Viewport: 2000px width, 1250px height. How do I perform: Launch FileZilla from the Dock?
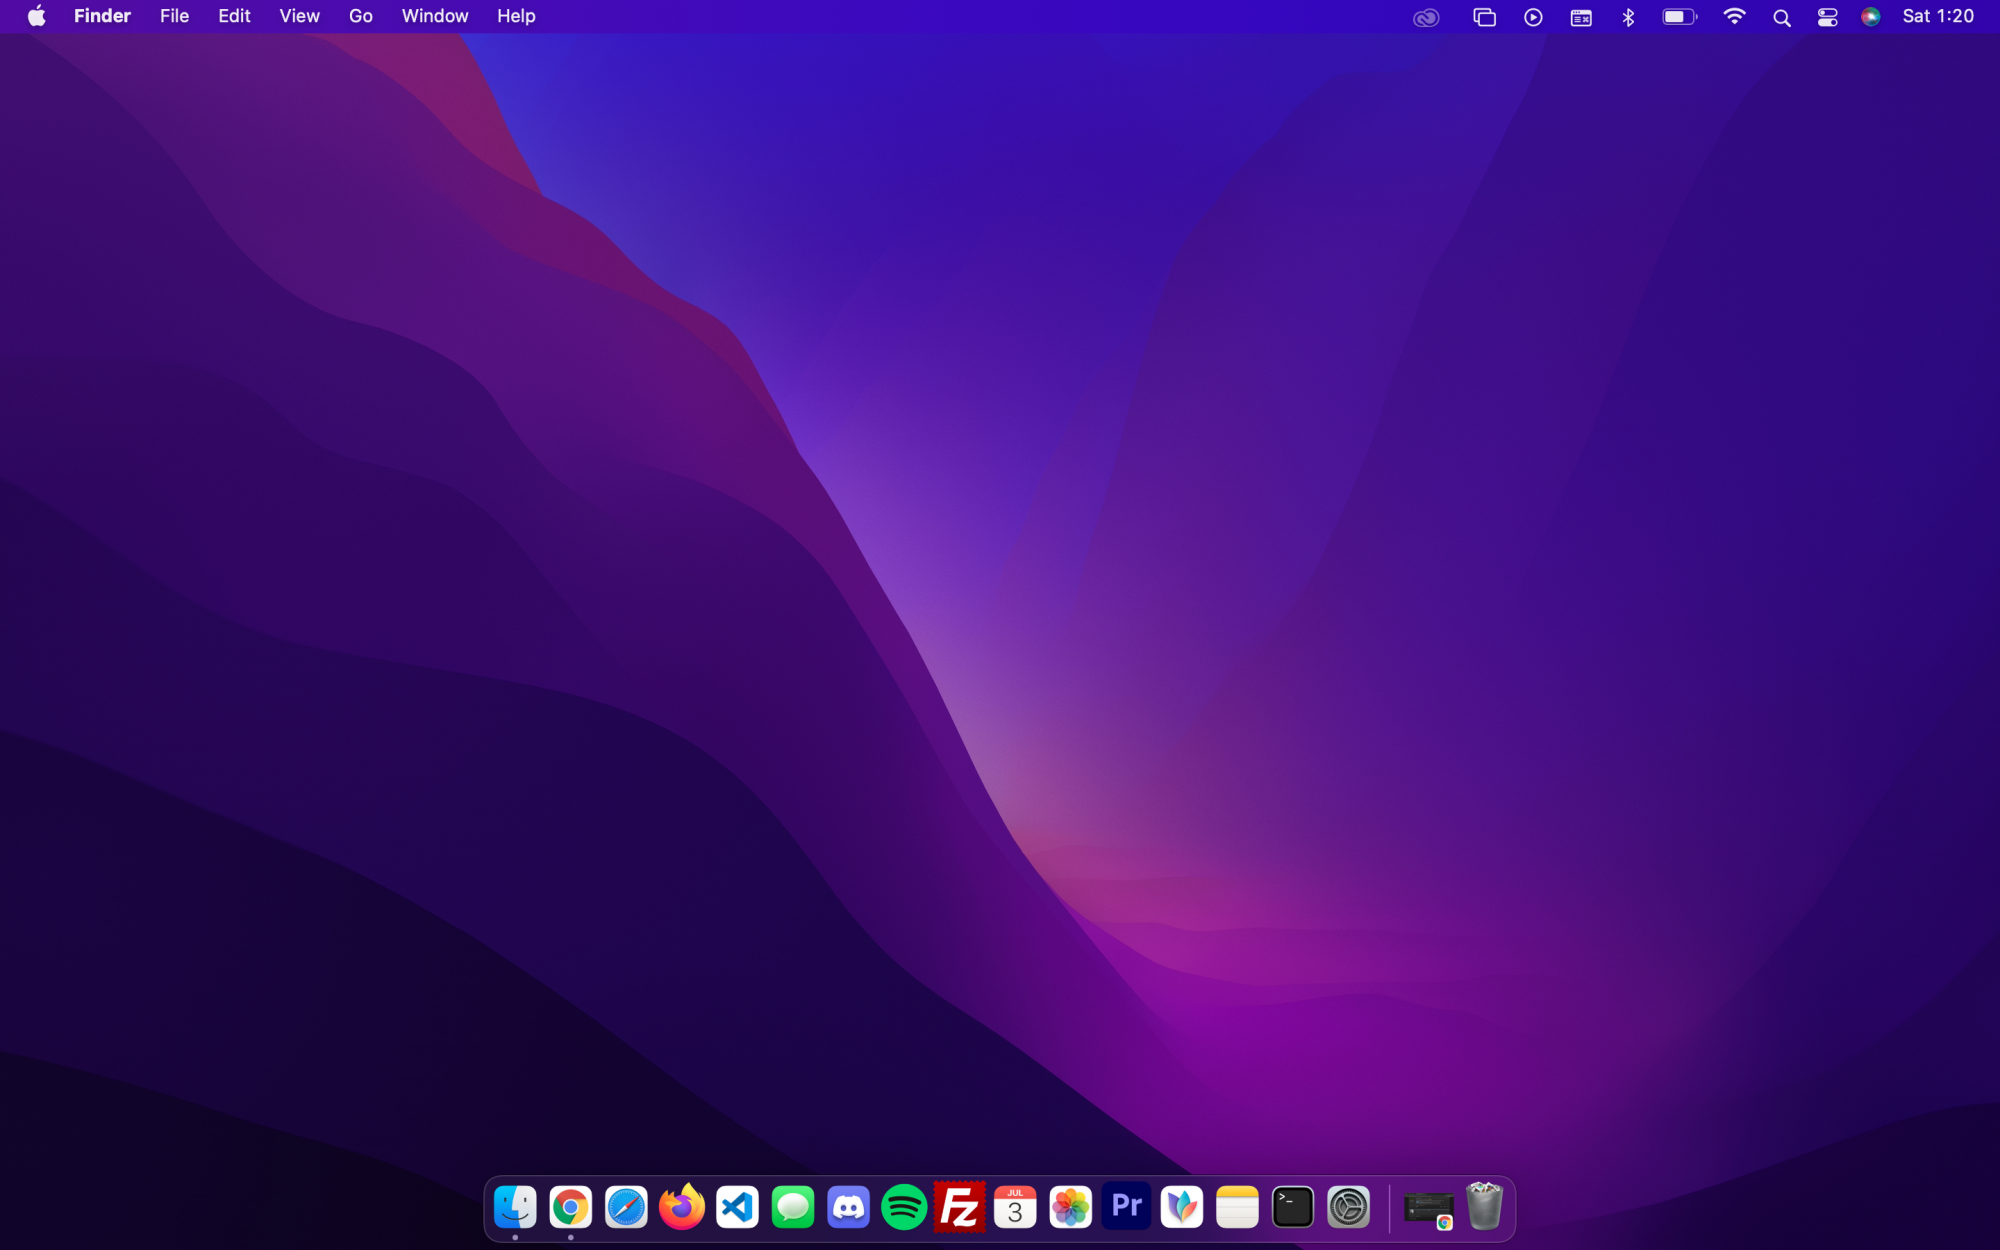960,1207
